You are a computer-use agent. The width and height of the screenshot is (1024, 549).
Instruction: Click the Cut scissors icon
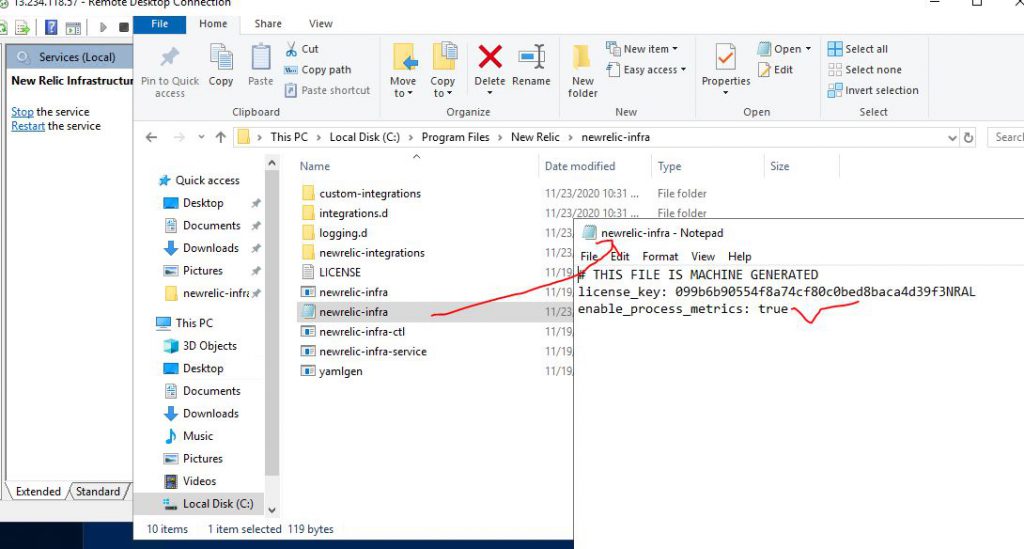(291, 49)
